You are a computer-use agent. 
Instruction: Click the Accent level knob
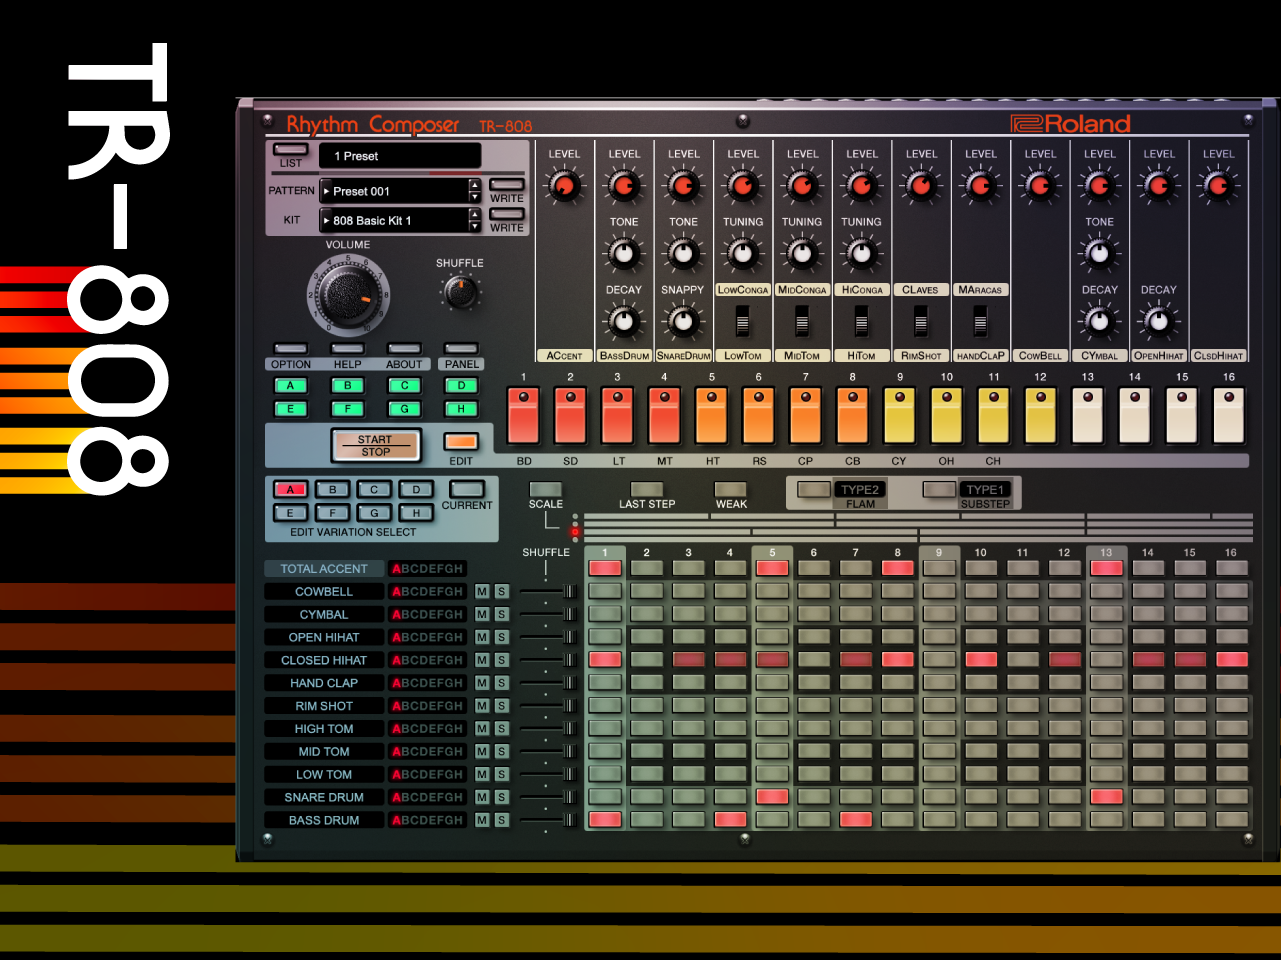(564, 186)
